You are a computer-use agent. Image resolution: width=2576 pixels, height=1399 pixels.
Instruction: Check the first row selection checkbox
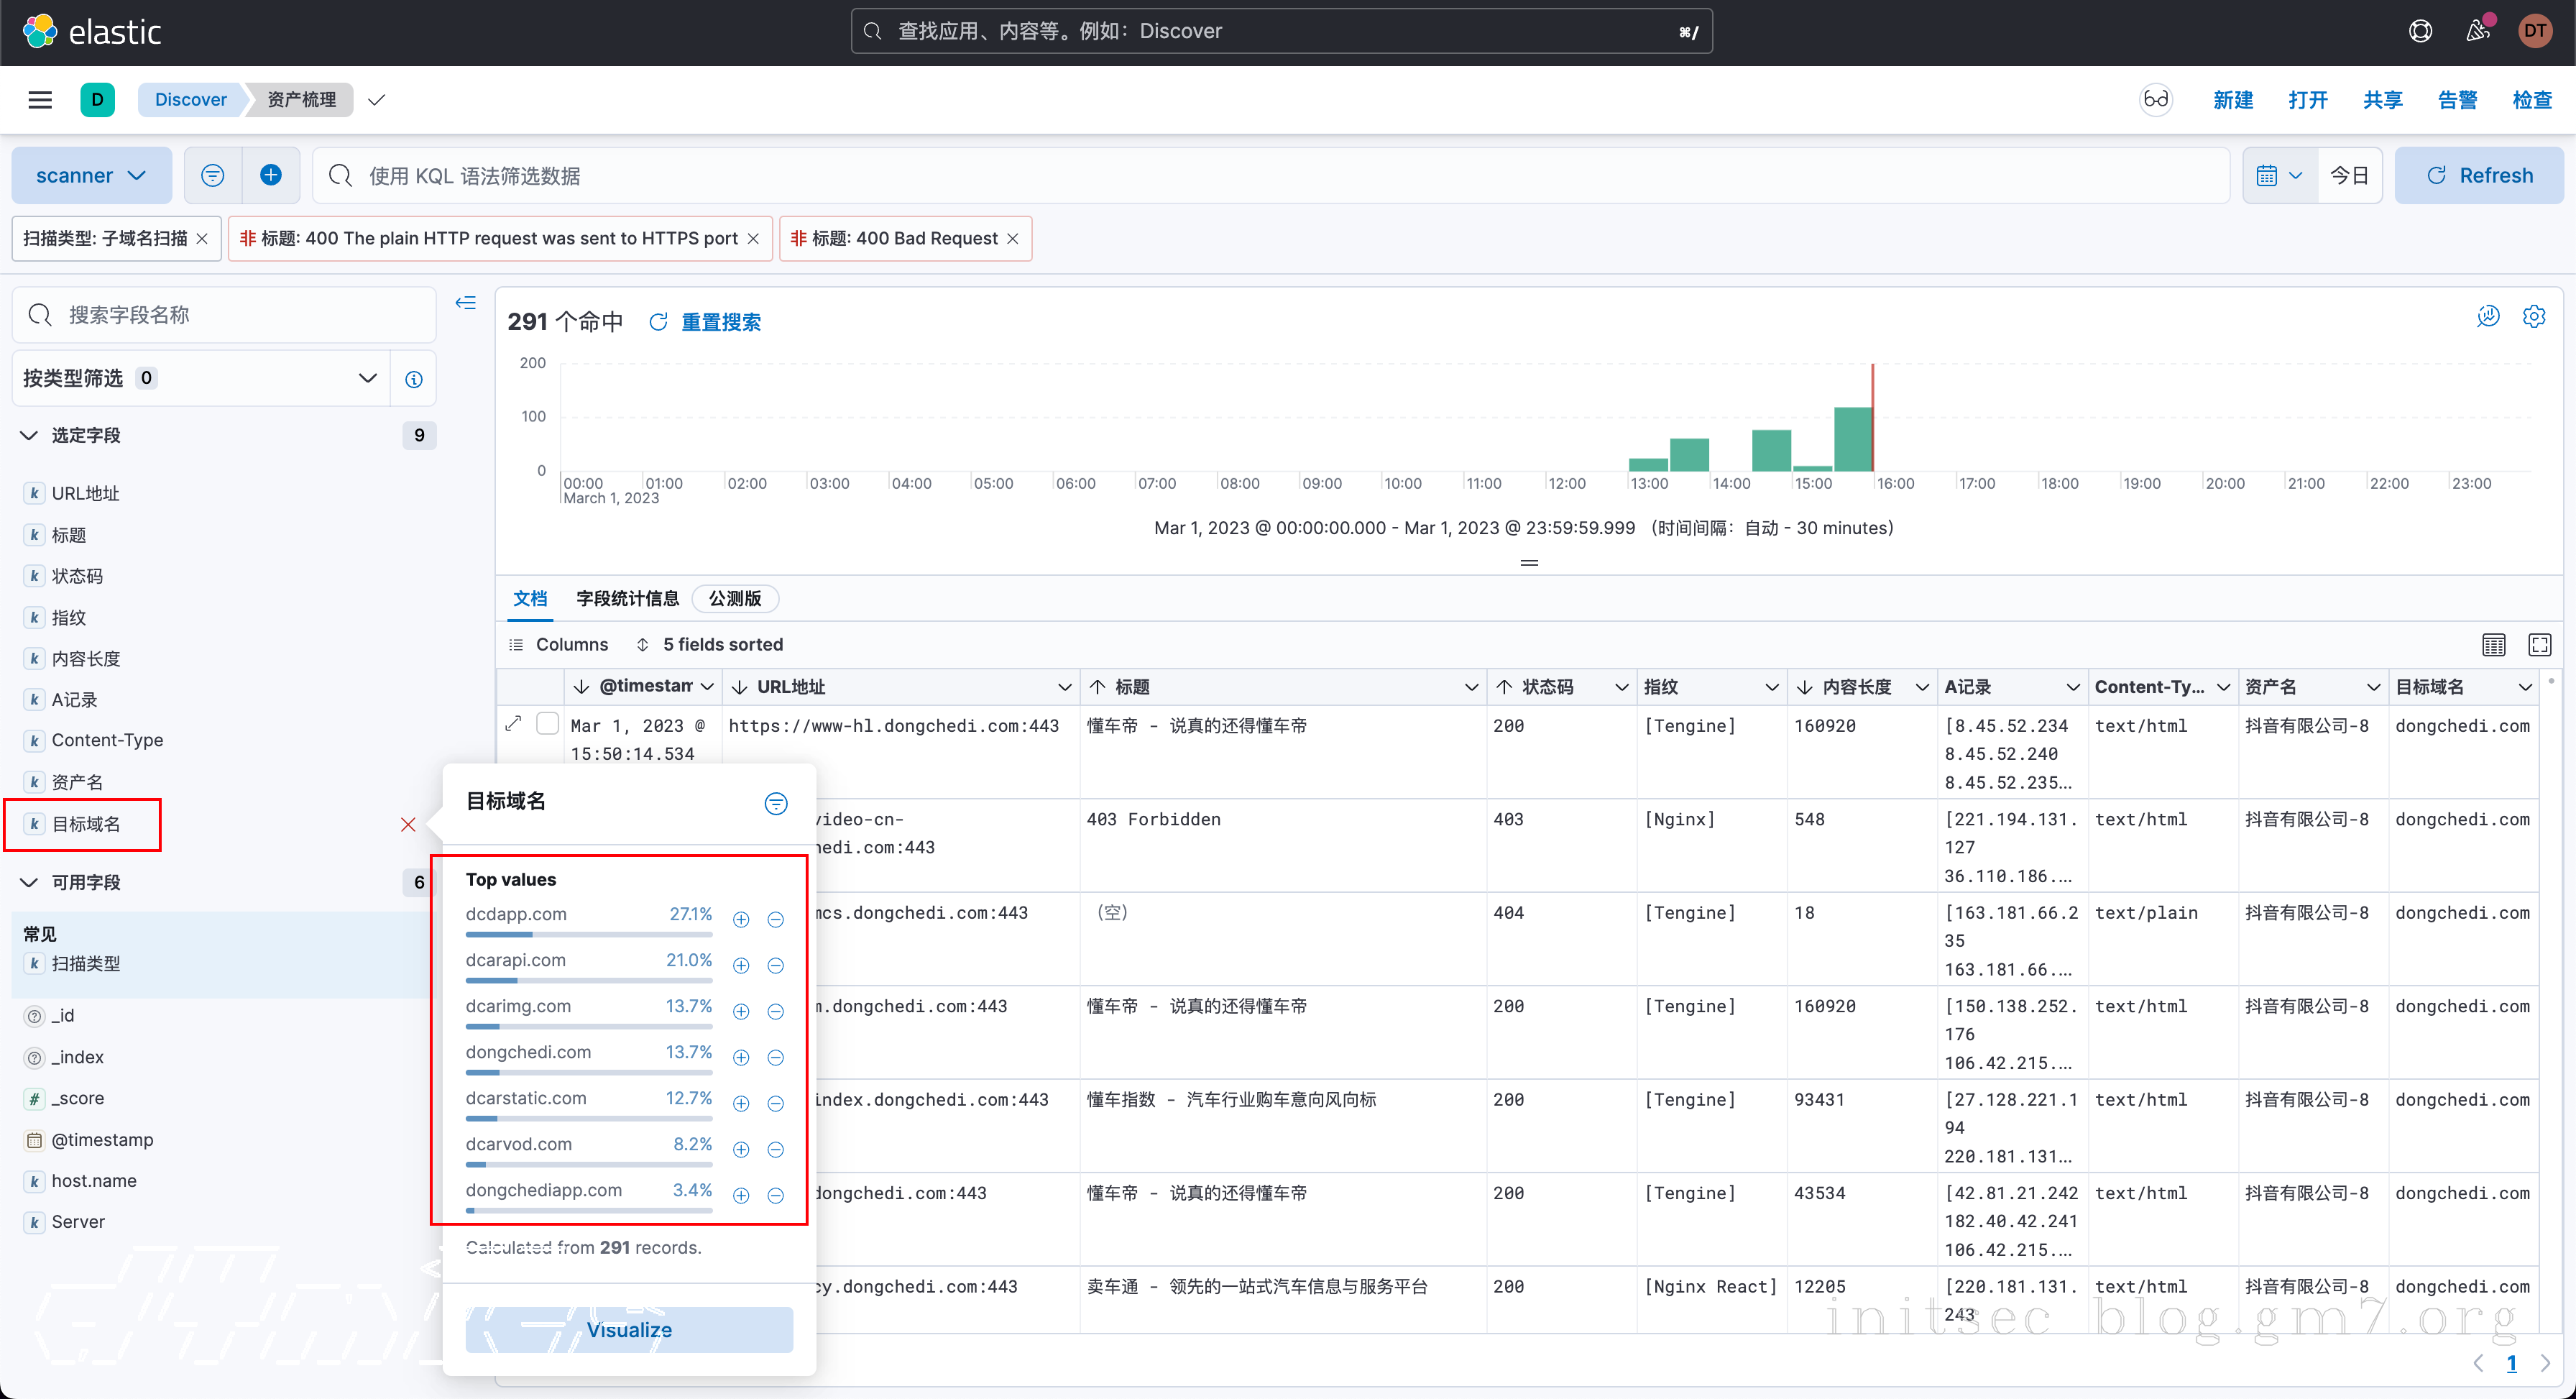[x=547, y=723]
